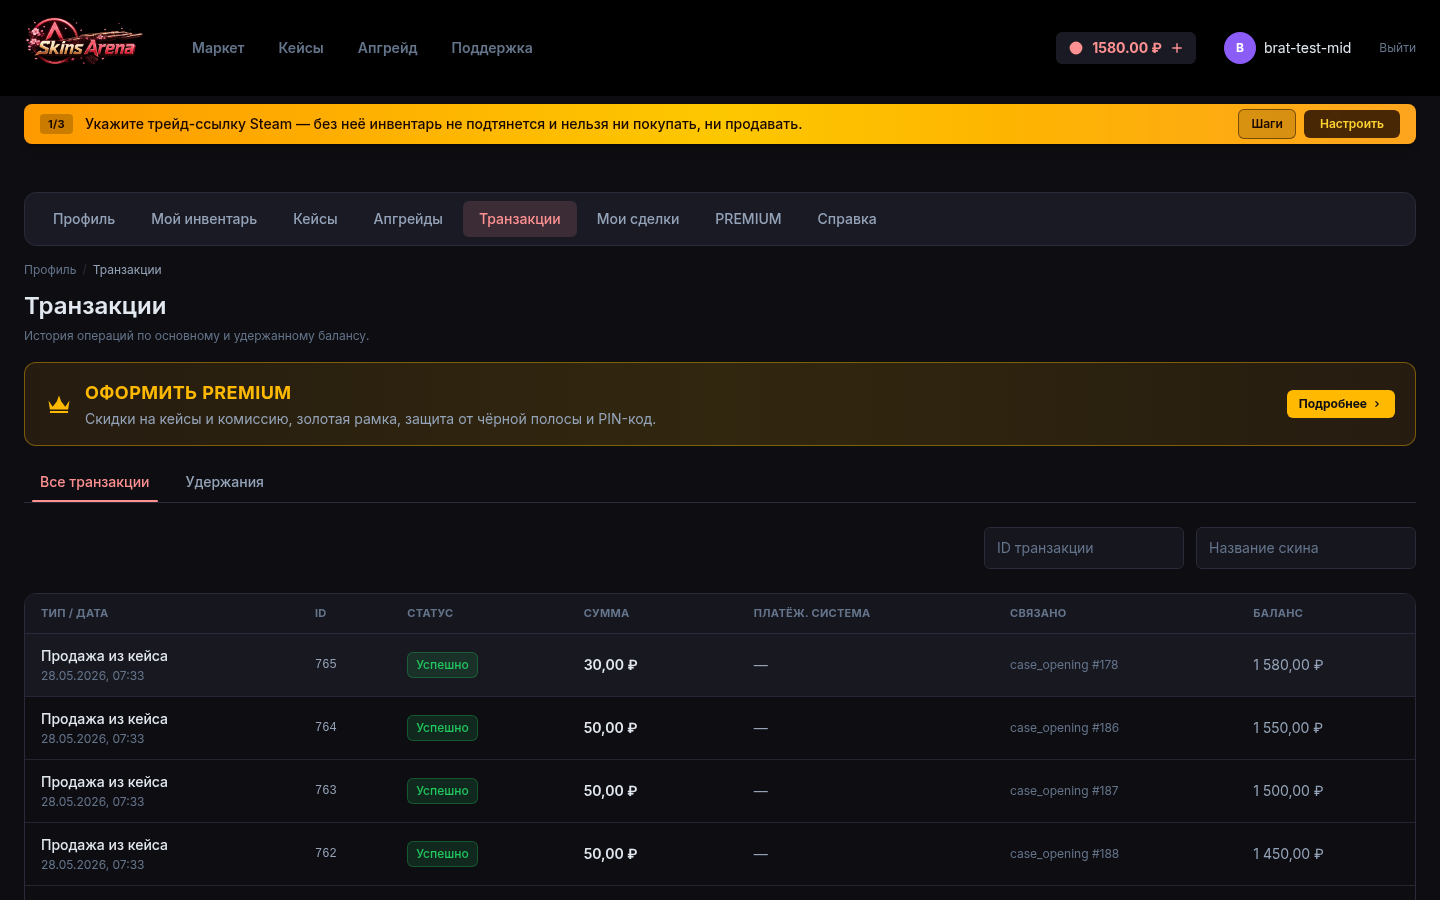Switch to the Мой инвентарь tab
Image resolution: width=1440 pixels, height=900 pixels.
tap(204, 219)
